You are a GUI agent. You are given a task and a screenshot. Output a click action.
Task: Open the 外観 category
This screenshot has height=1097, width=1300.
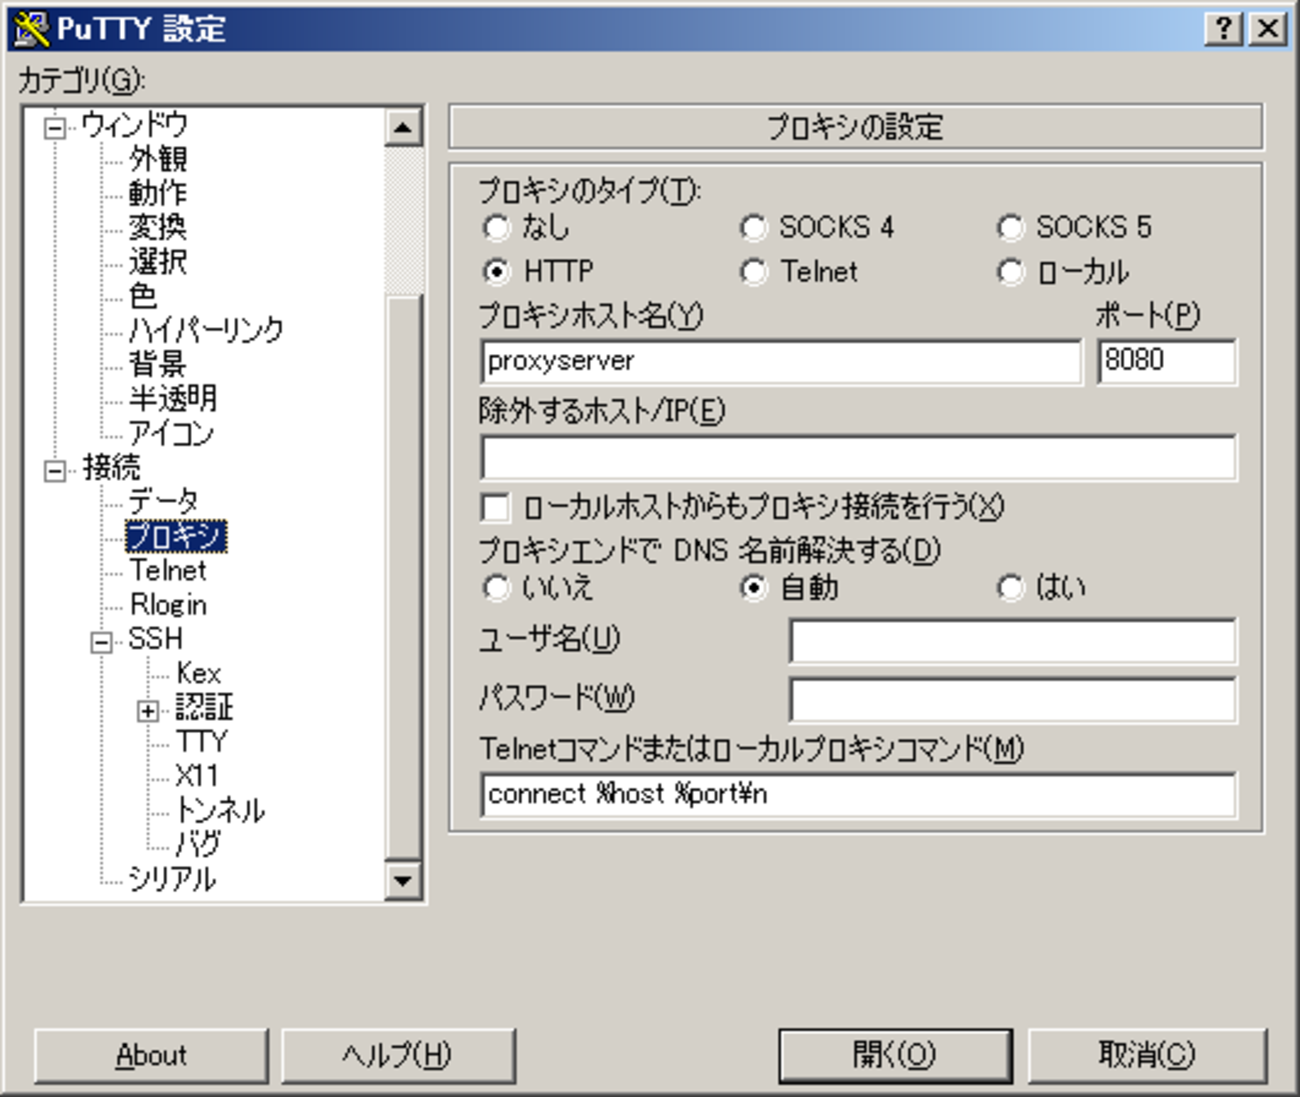[x=158, y=159]
